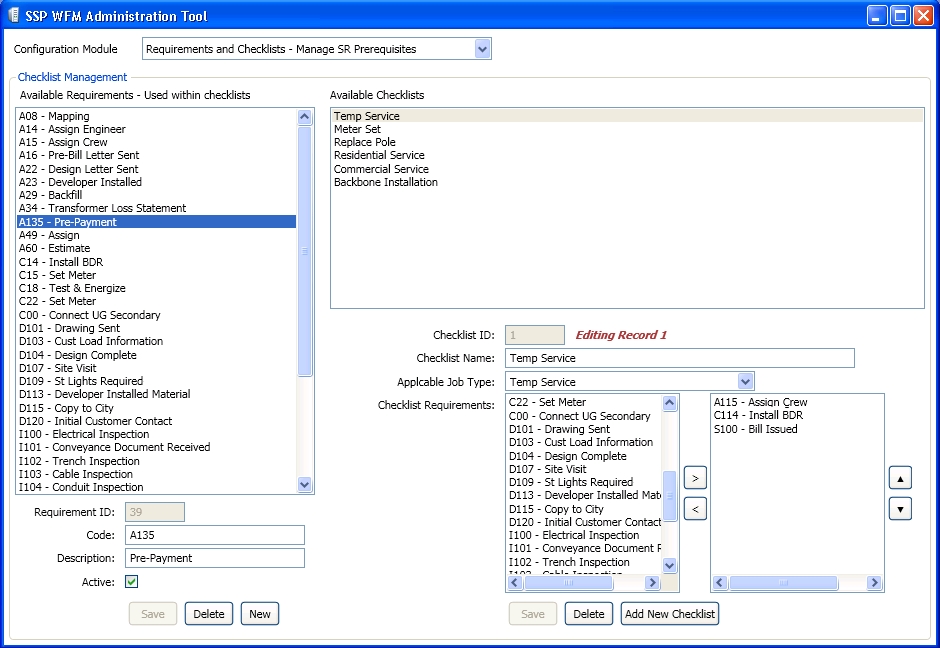The height and width of the screenshot is (648, 940).
Task: Click the Add New Checklist button
Action: pyautogui.click(x=669, y=613)
